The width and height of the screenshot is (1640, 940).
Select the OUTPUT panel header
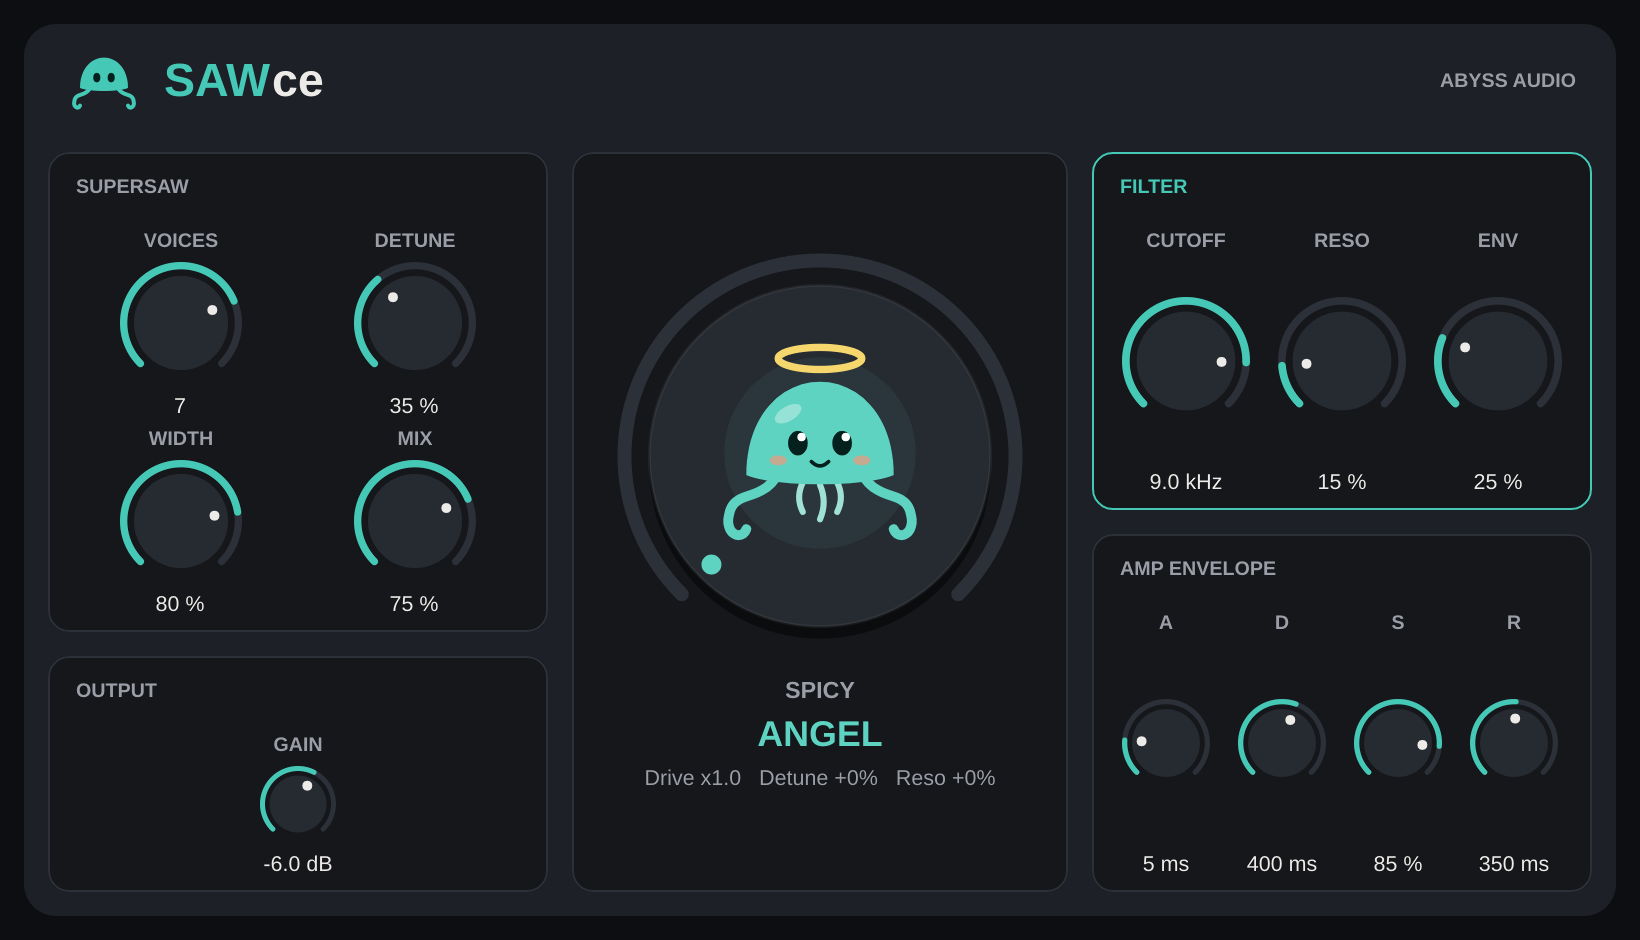coord(116,690)
